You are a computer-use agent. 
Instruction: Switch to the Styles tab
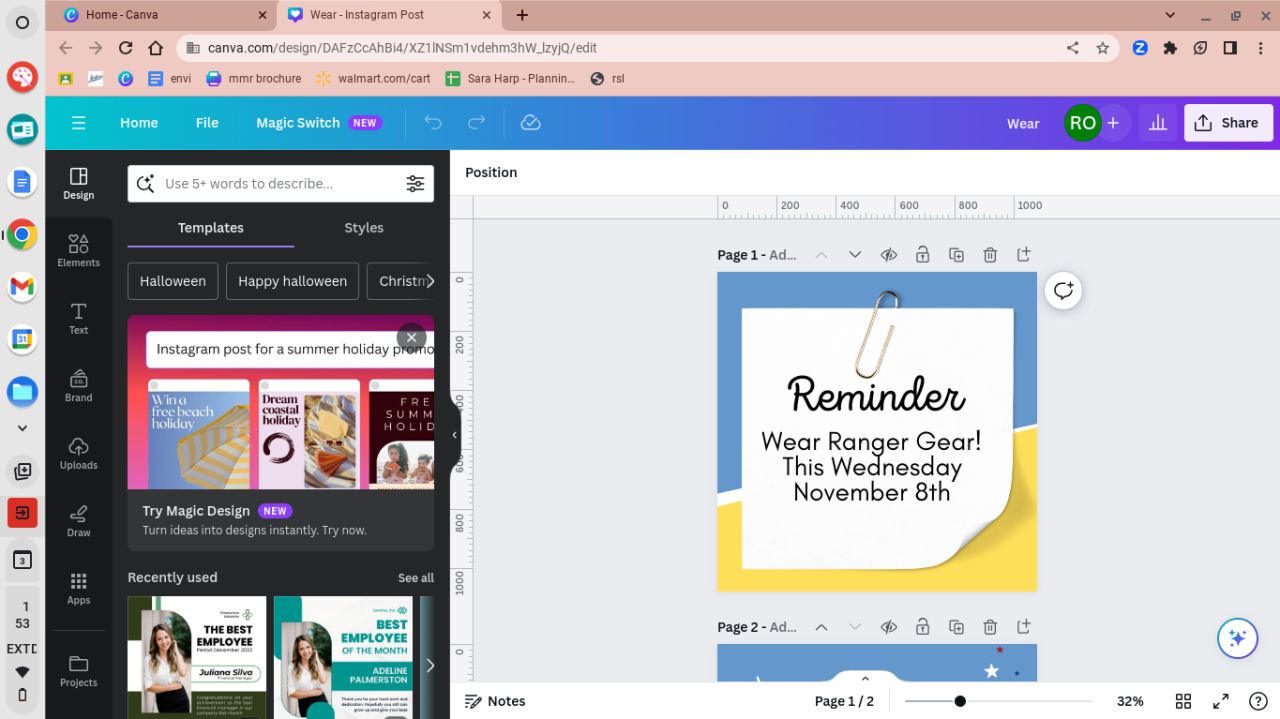[364, 228]
